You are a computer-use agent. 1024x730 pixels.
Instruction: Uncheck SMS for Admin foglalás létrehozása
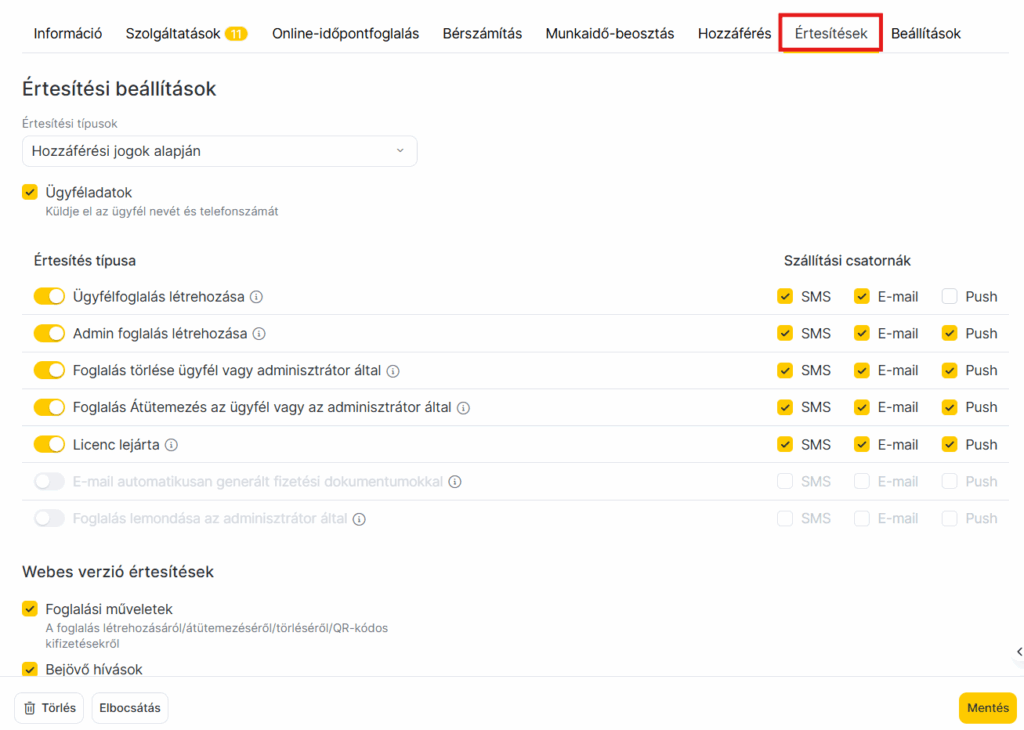coord(785,334)
